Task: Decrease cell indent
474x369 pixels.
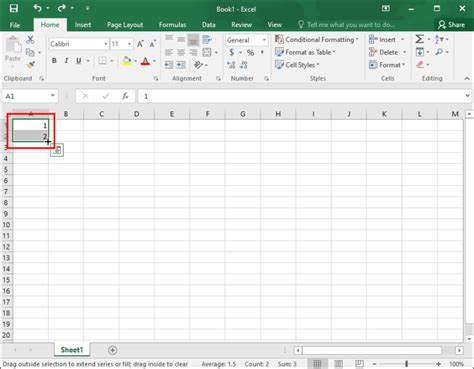Action: [169, 65]
